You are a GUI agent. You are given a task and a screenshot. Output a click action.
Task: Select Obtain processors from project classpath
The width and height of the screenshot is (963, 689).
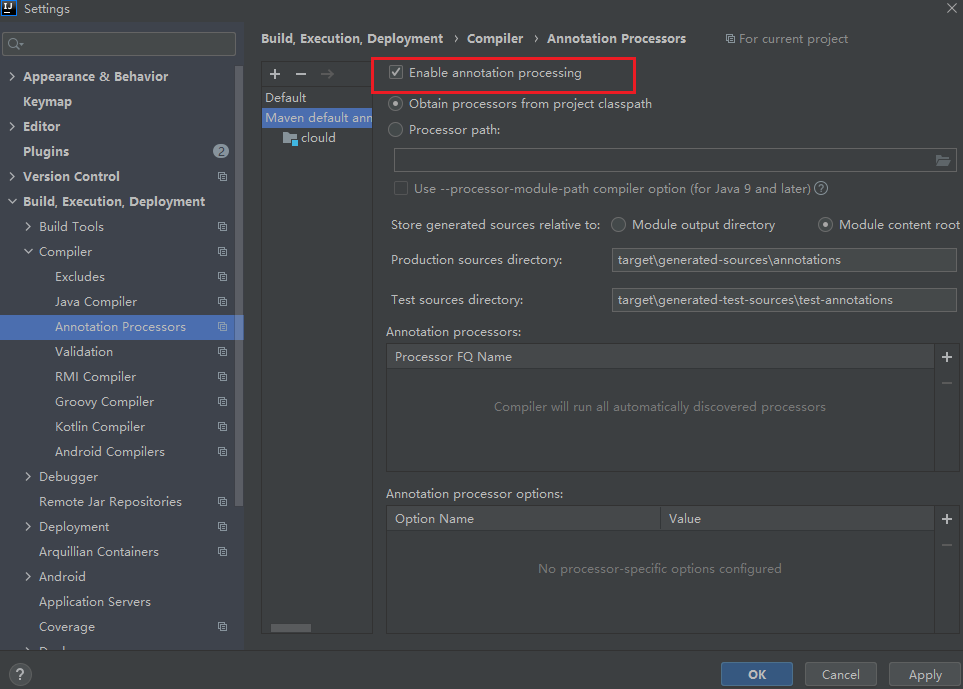point(396,104)
